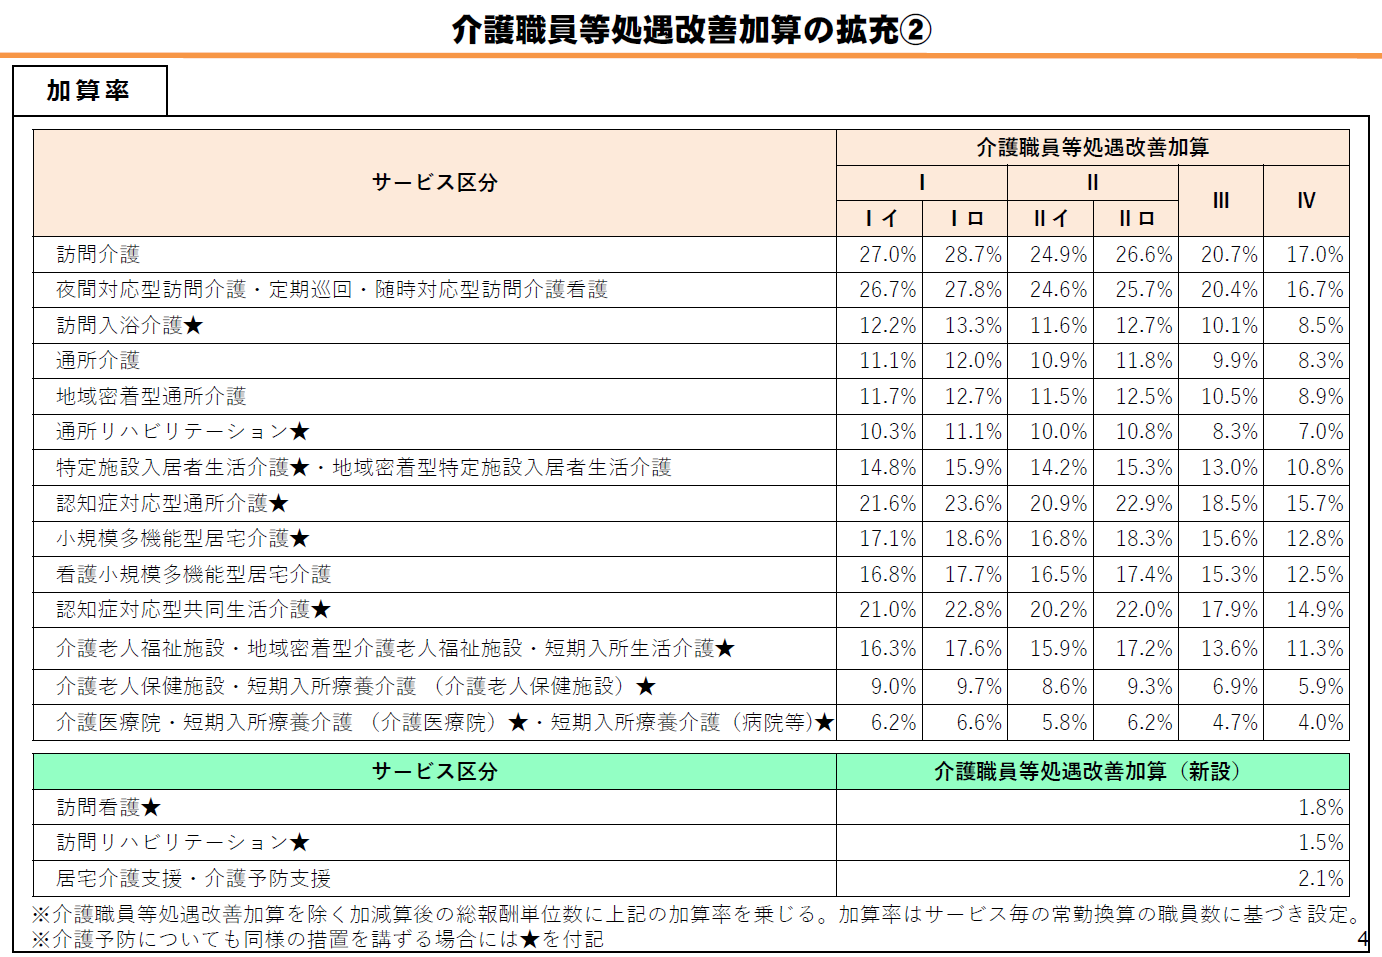The width and height of the screenshot is (1382, 957).
Task: Click the Ⅱロ sub-column header
Action: [1133, 218]
